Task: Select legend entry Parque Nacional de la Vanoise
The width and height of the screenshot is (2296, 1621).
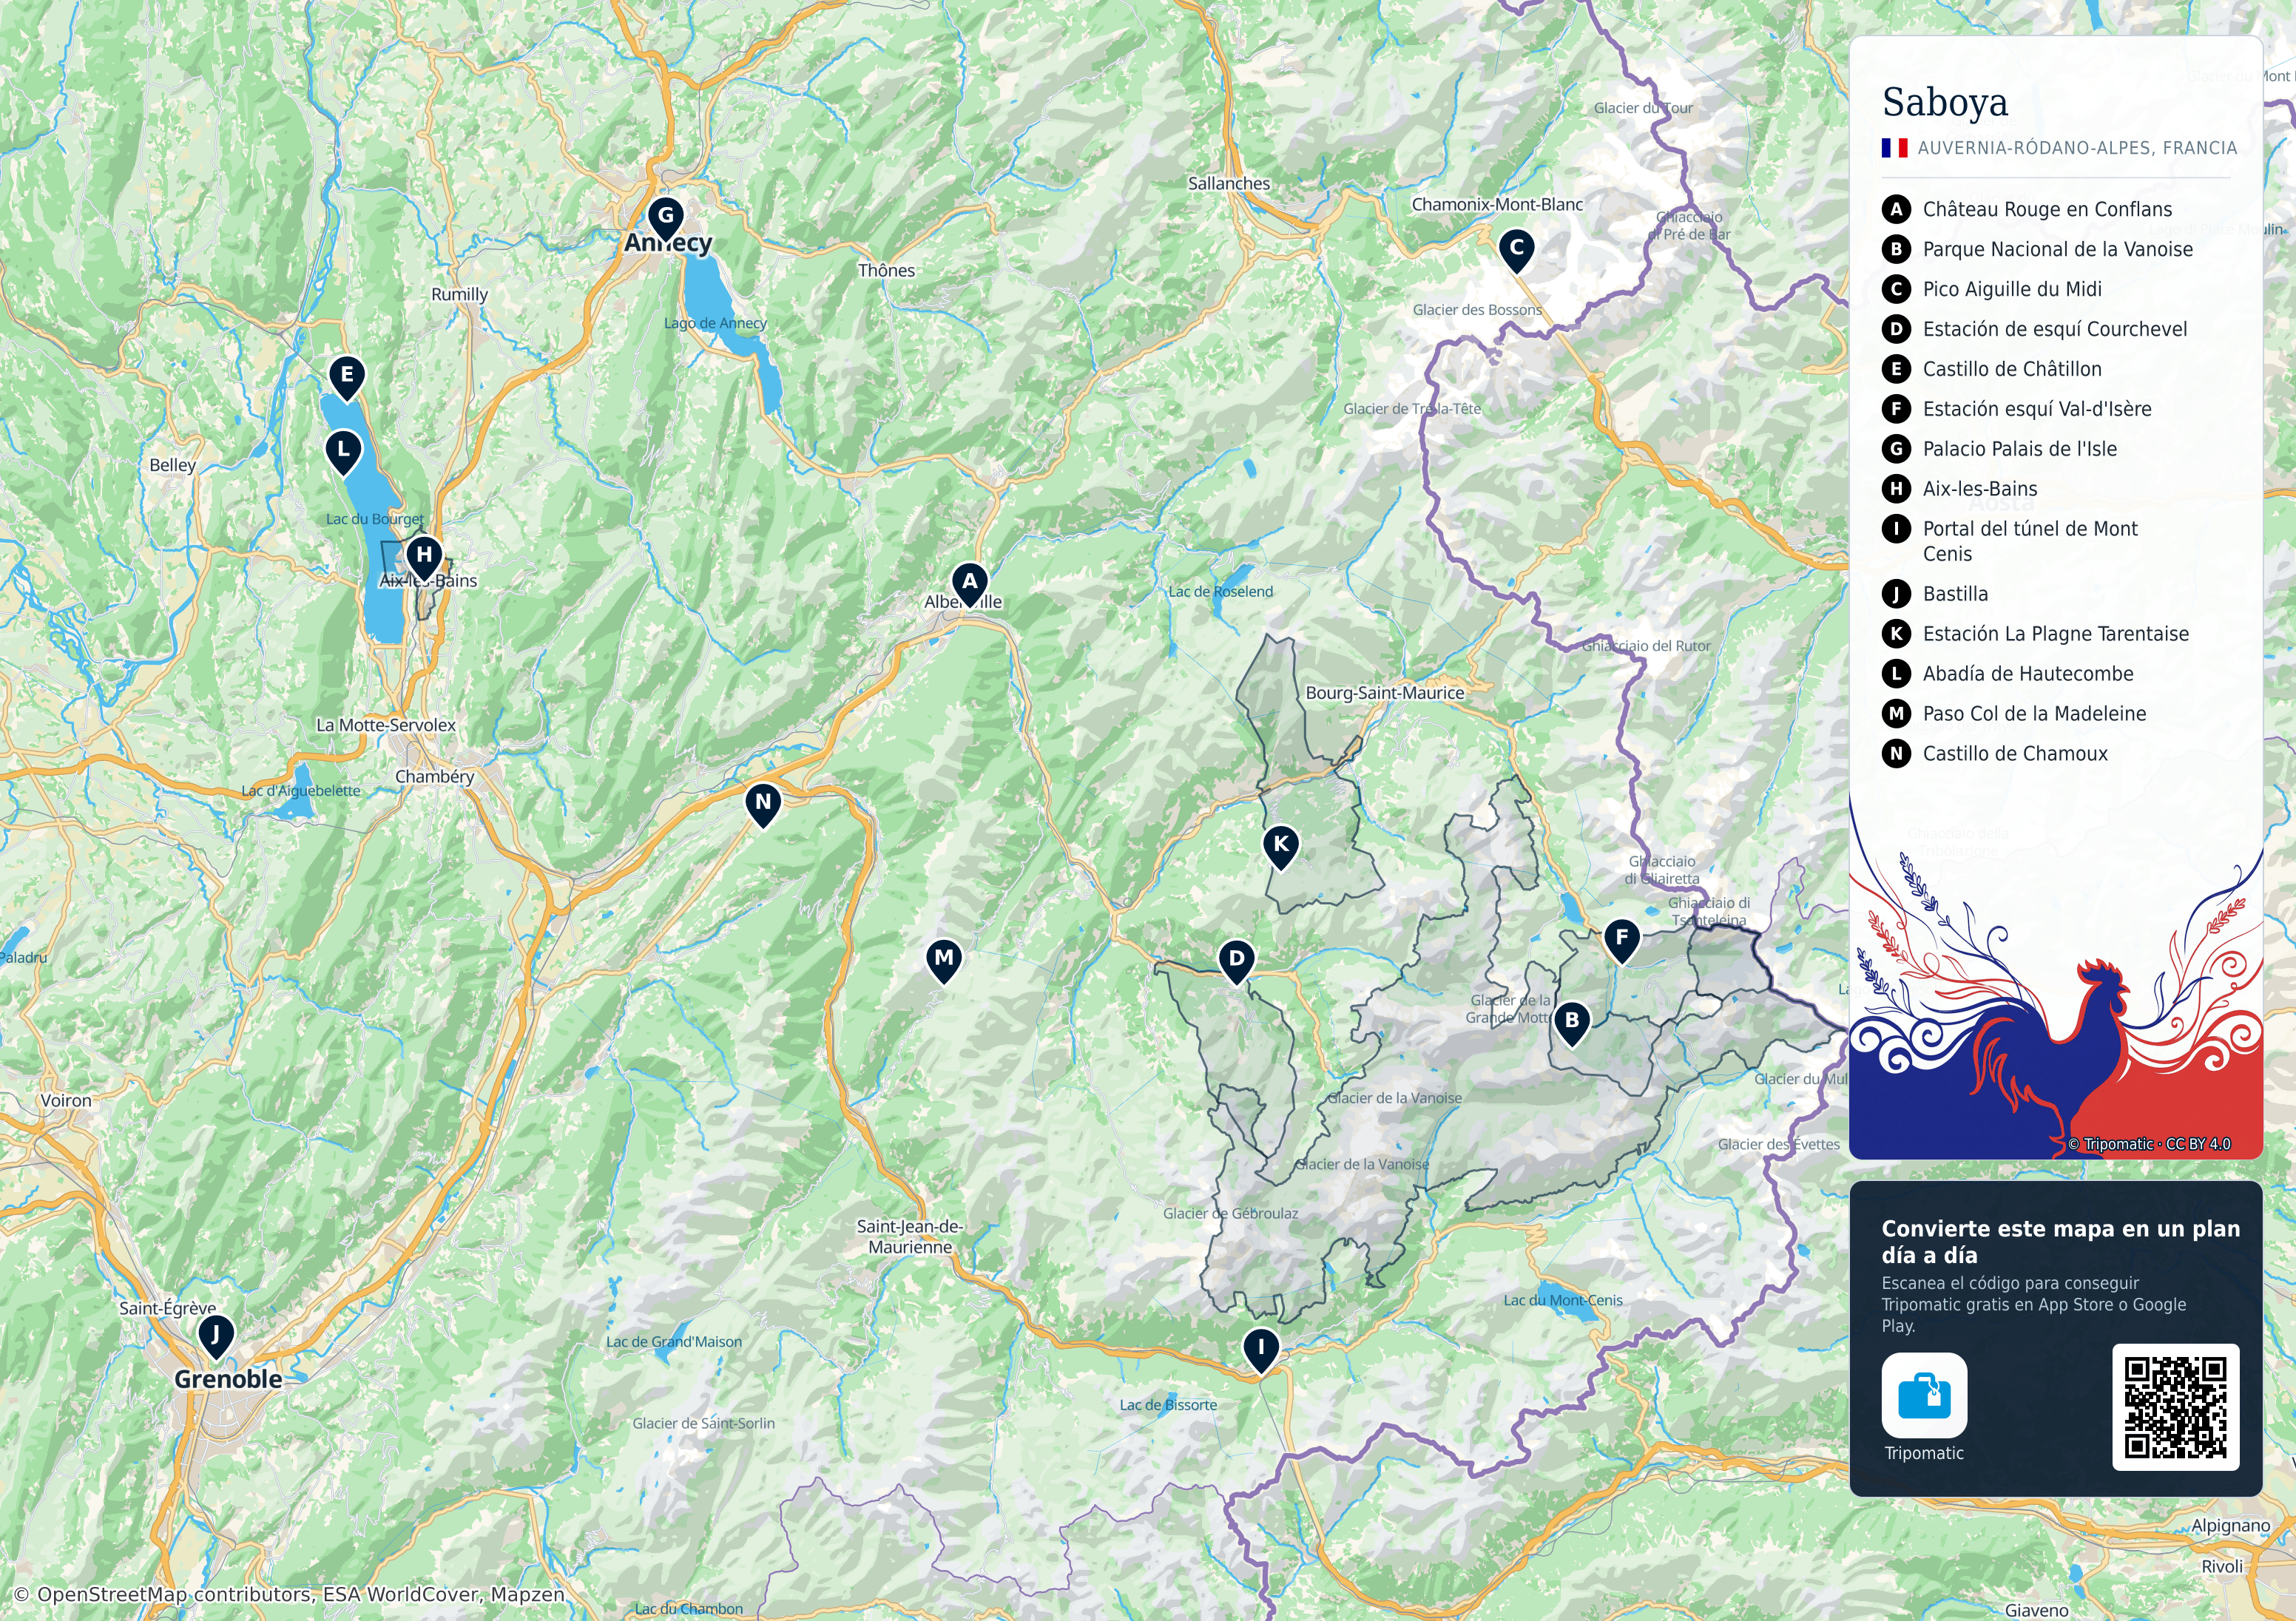Action: [x=2038, y=249]
